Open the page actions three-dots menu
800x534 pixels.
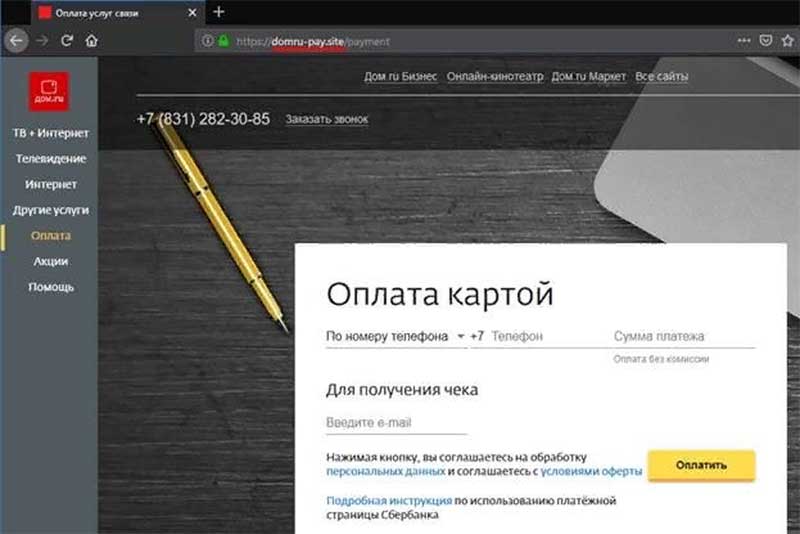click(x=744, y=40)
